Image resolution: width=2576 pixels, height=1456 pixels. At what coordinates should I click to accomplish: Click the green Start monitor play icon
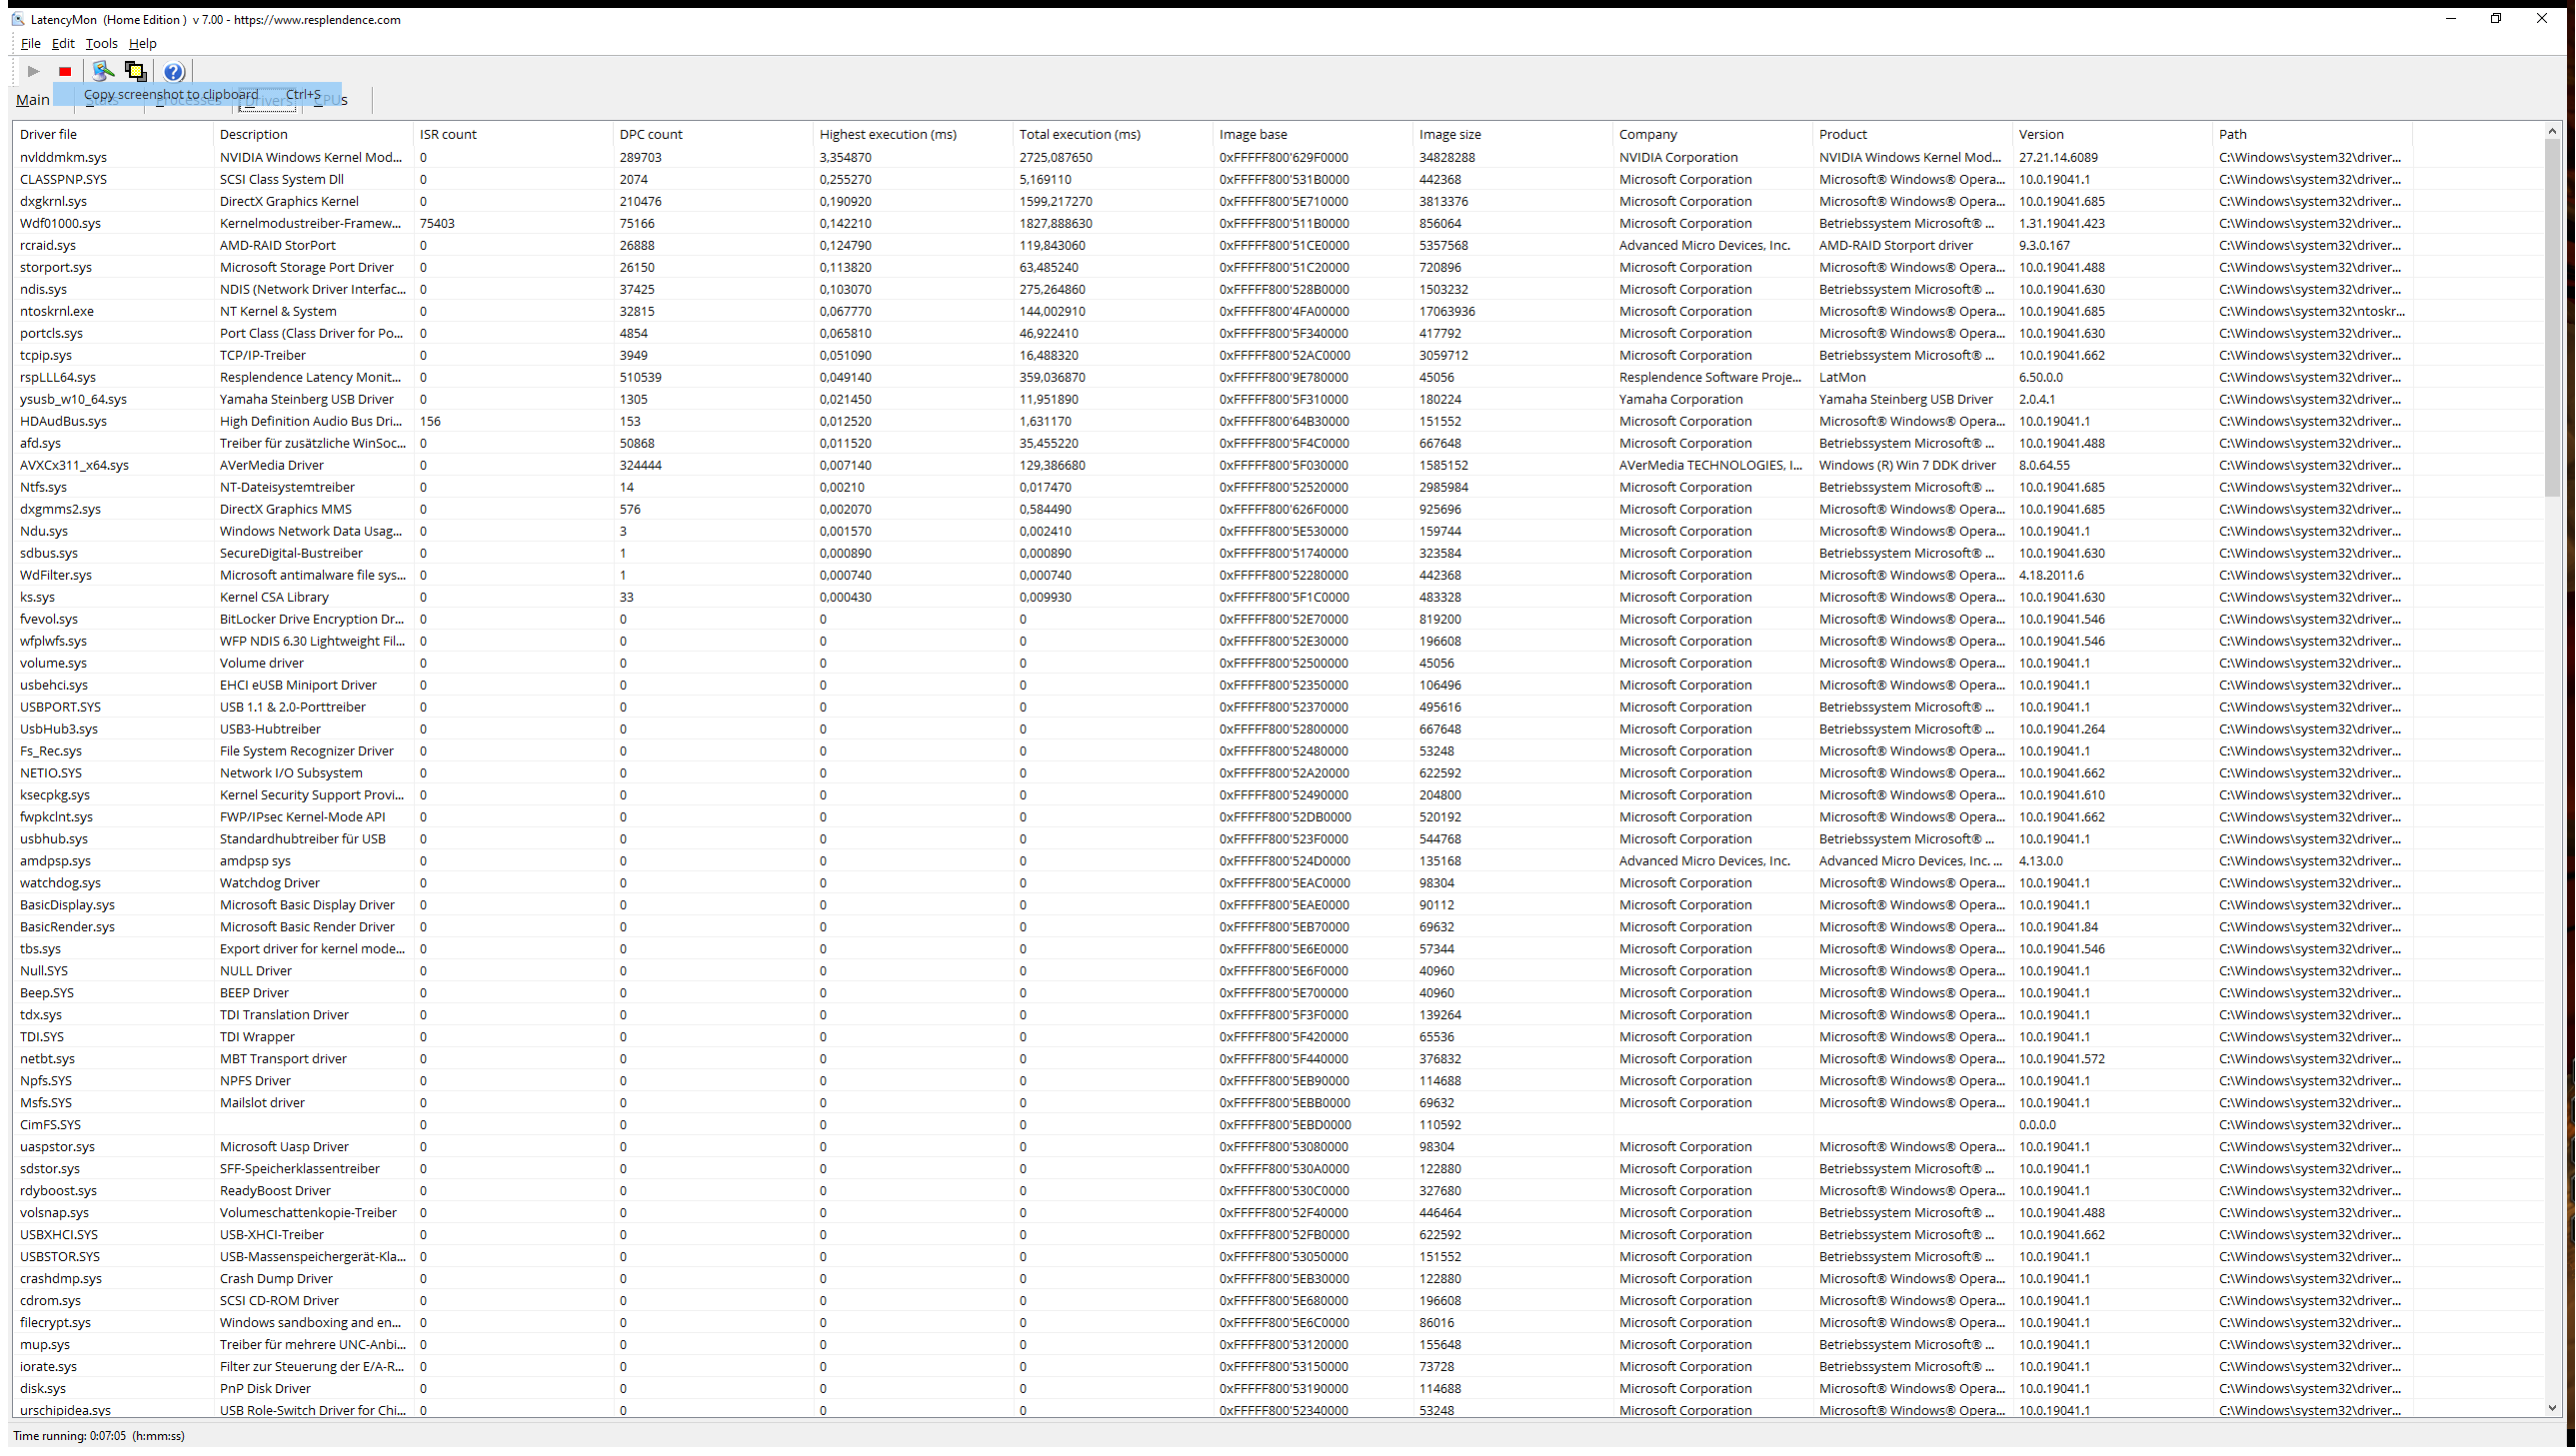(33, 71)
